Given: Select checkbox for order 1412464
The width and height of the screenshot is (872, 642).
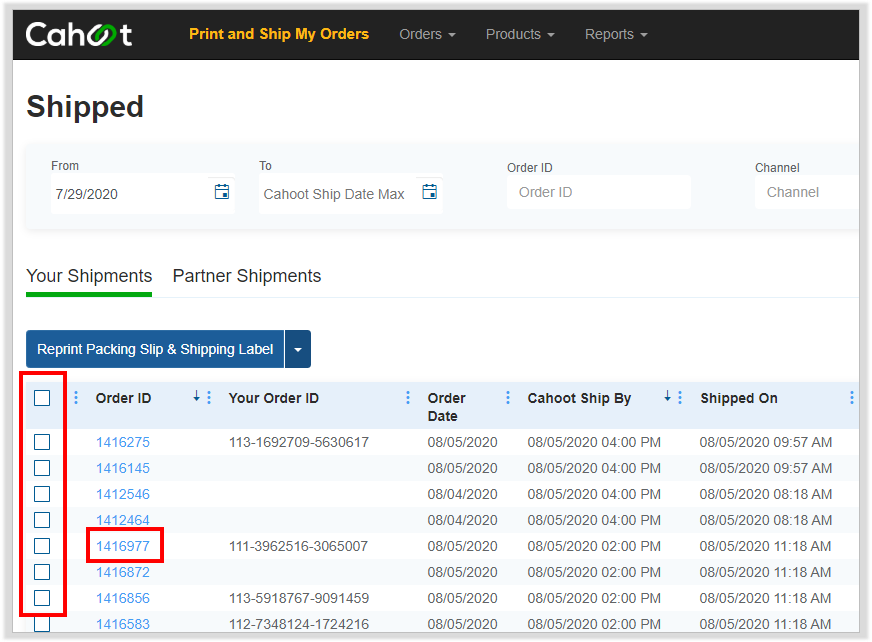Looking at the screenshot, I should pos(42,520).
